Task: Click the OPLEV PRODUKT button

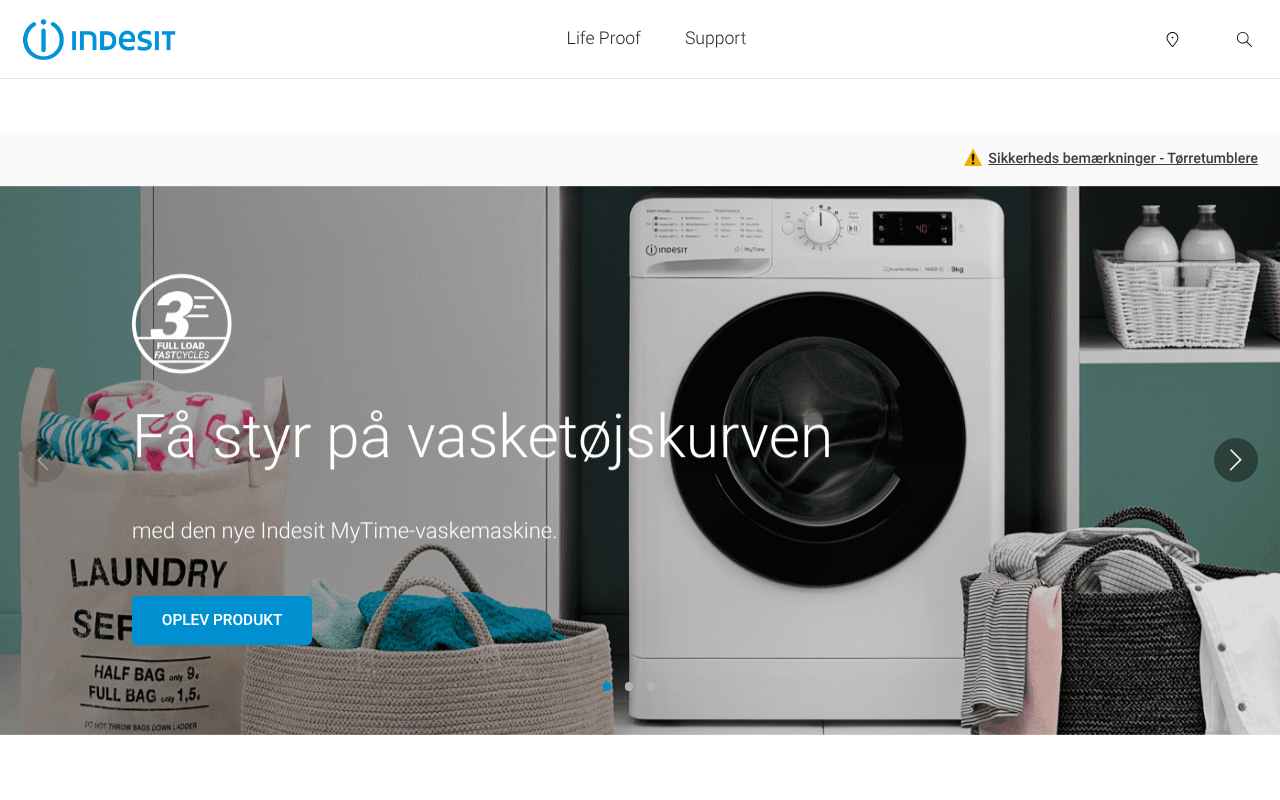Action: (222, 620)
